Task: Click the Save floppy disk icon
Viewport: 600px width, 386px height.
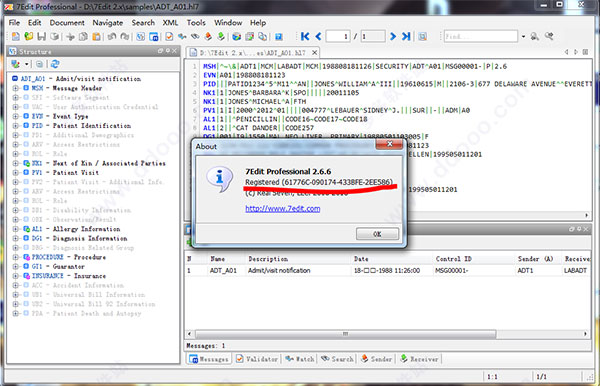Action: click(41, 36)
